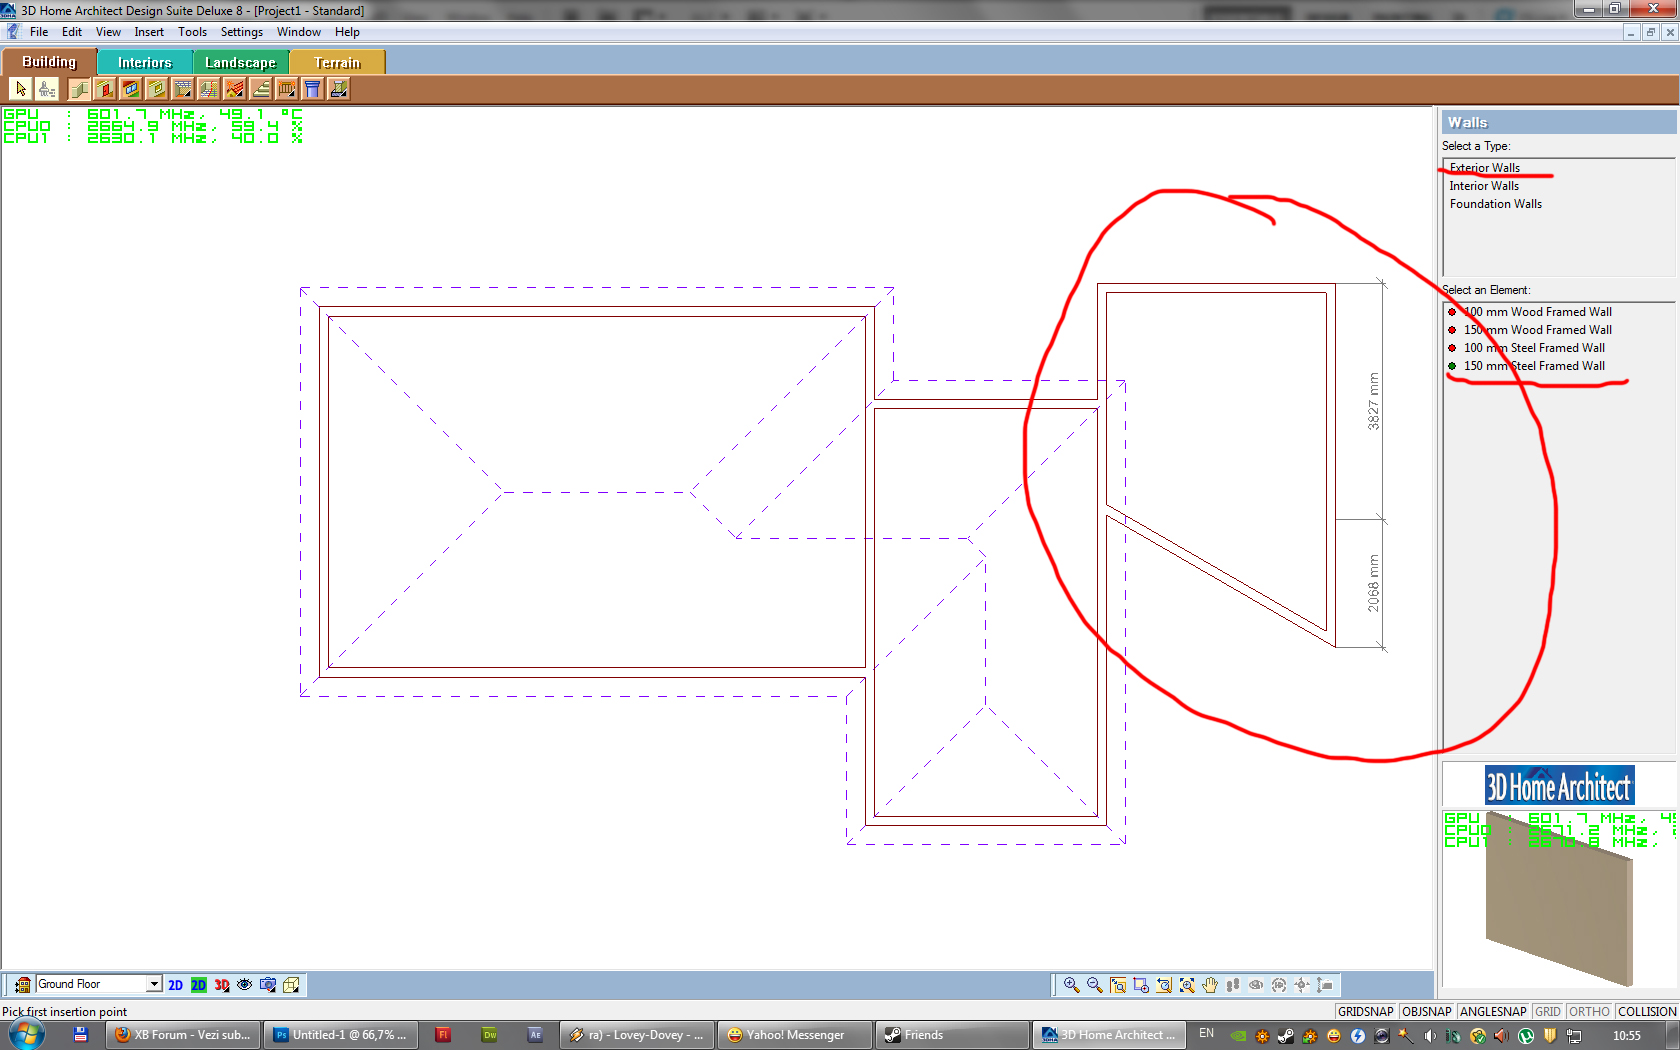Image resolution: width=1680 pixels, height=1050 pixels.
Task: Toggle OBJSNAP in the status bar
Action: click(x=1426, y=1011)
